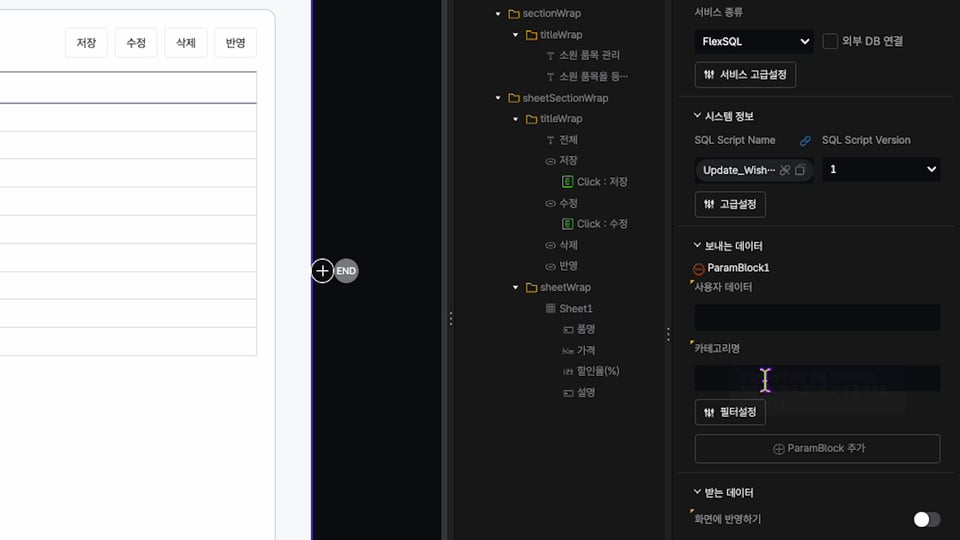Click the column icon beside 할인율(%)
Viewport: 960px width, 540px height.
pyautogui.click(x=568, y=372)
